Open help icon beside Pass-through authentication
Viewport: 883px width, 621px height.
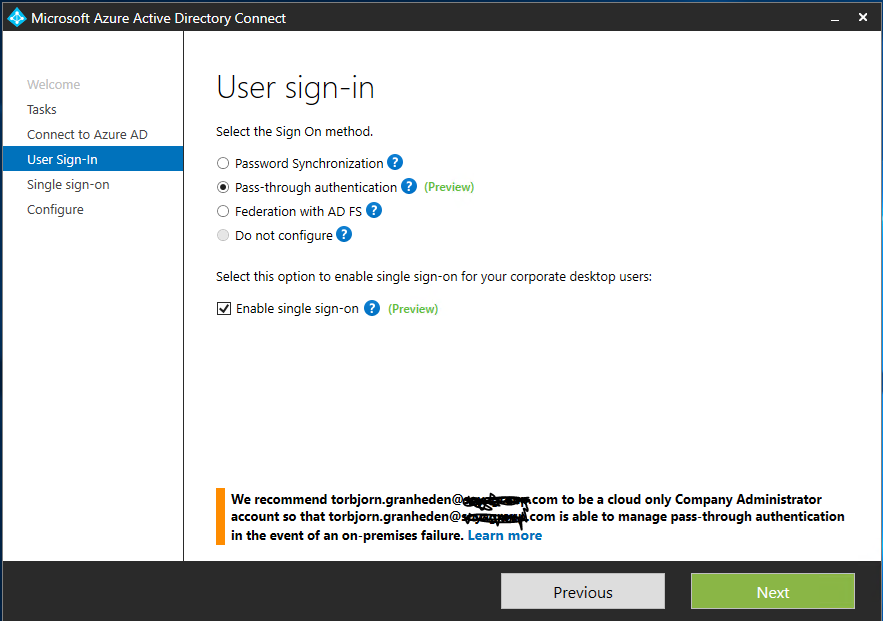click(x=409, y=186)
